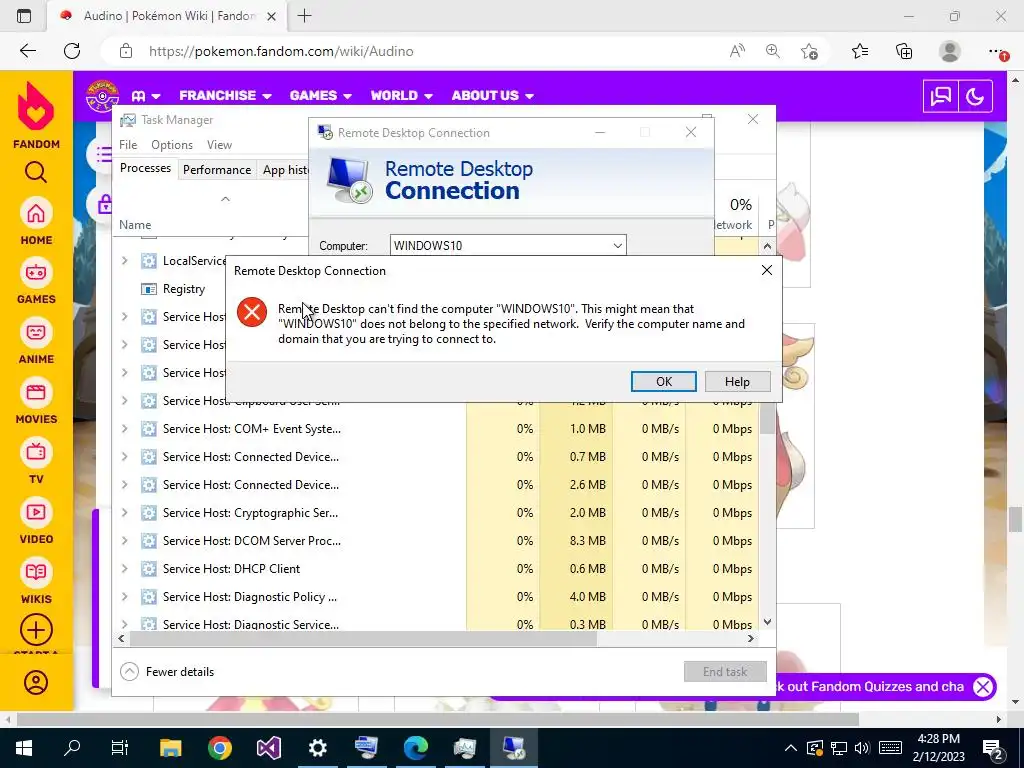Open Windows Start menu

pyautogui.click(x=24, y=748)
